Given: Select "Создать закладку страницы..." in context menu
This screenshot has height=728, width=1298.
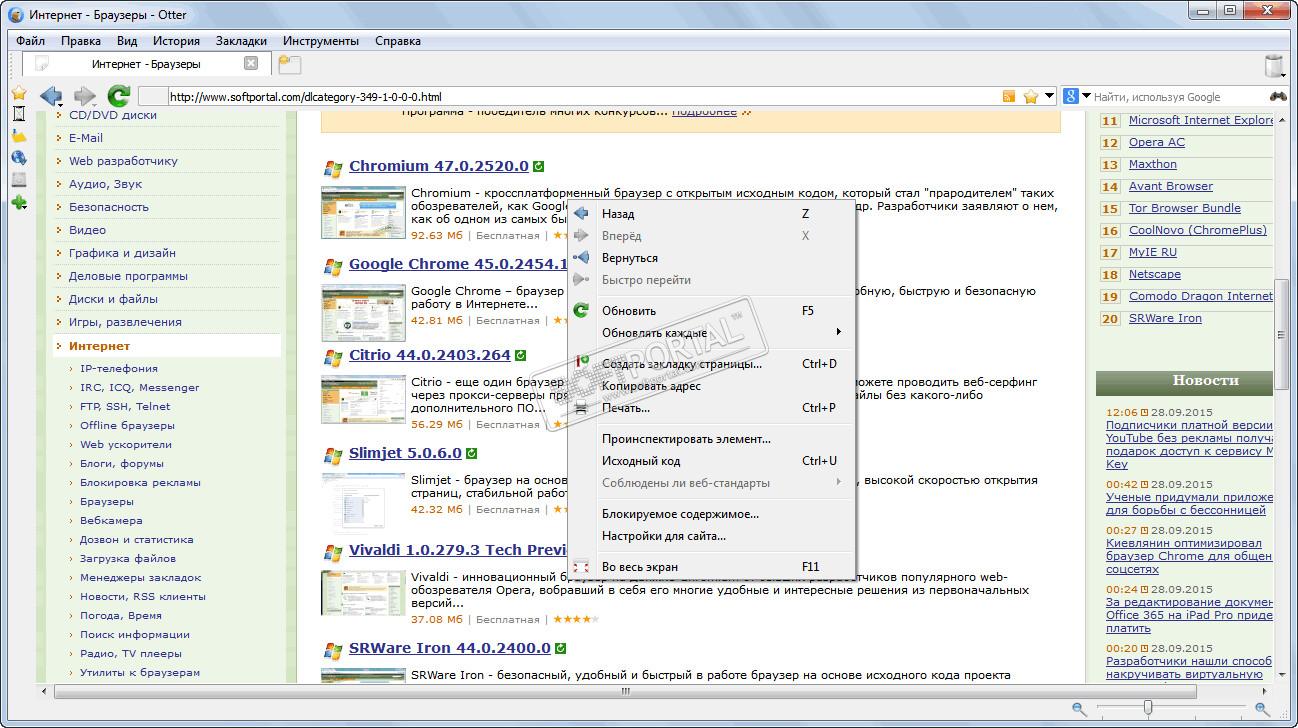Looking at the screenshot, I should pyautogui.click(x=711, y=364).
